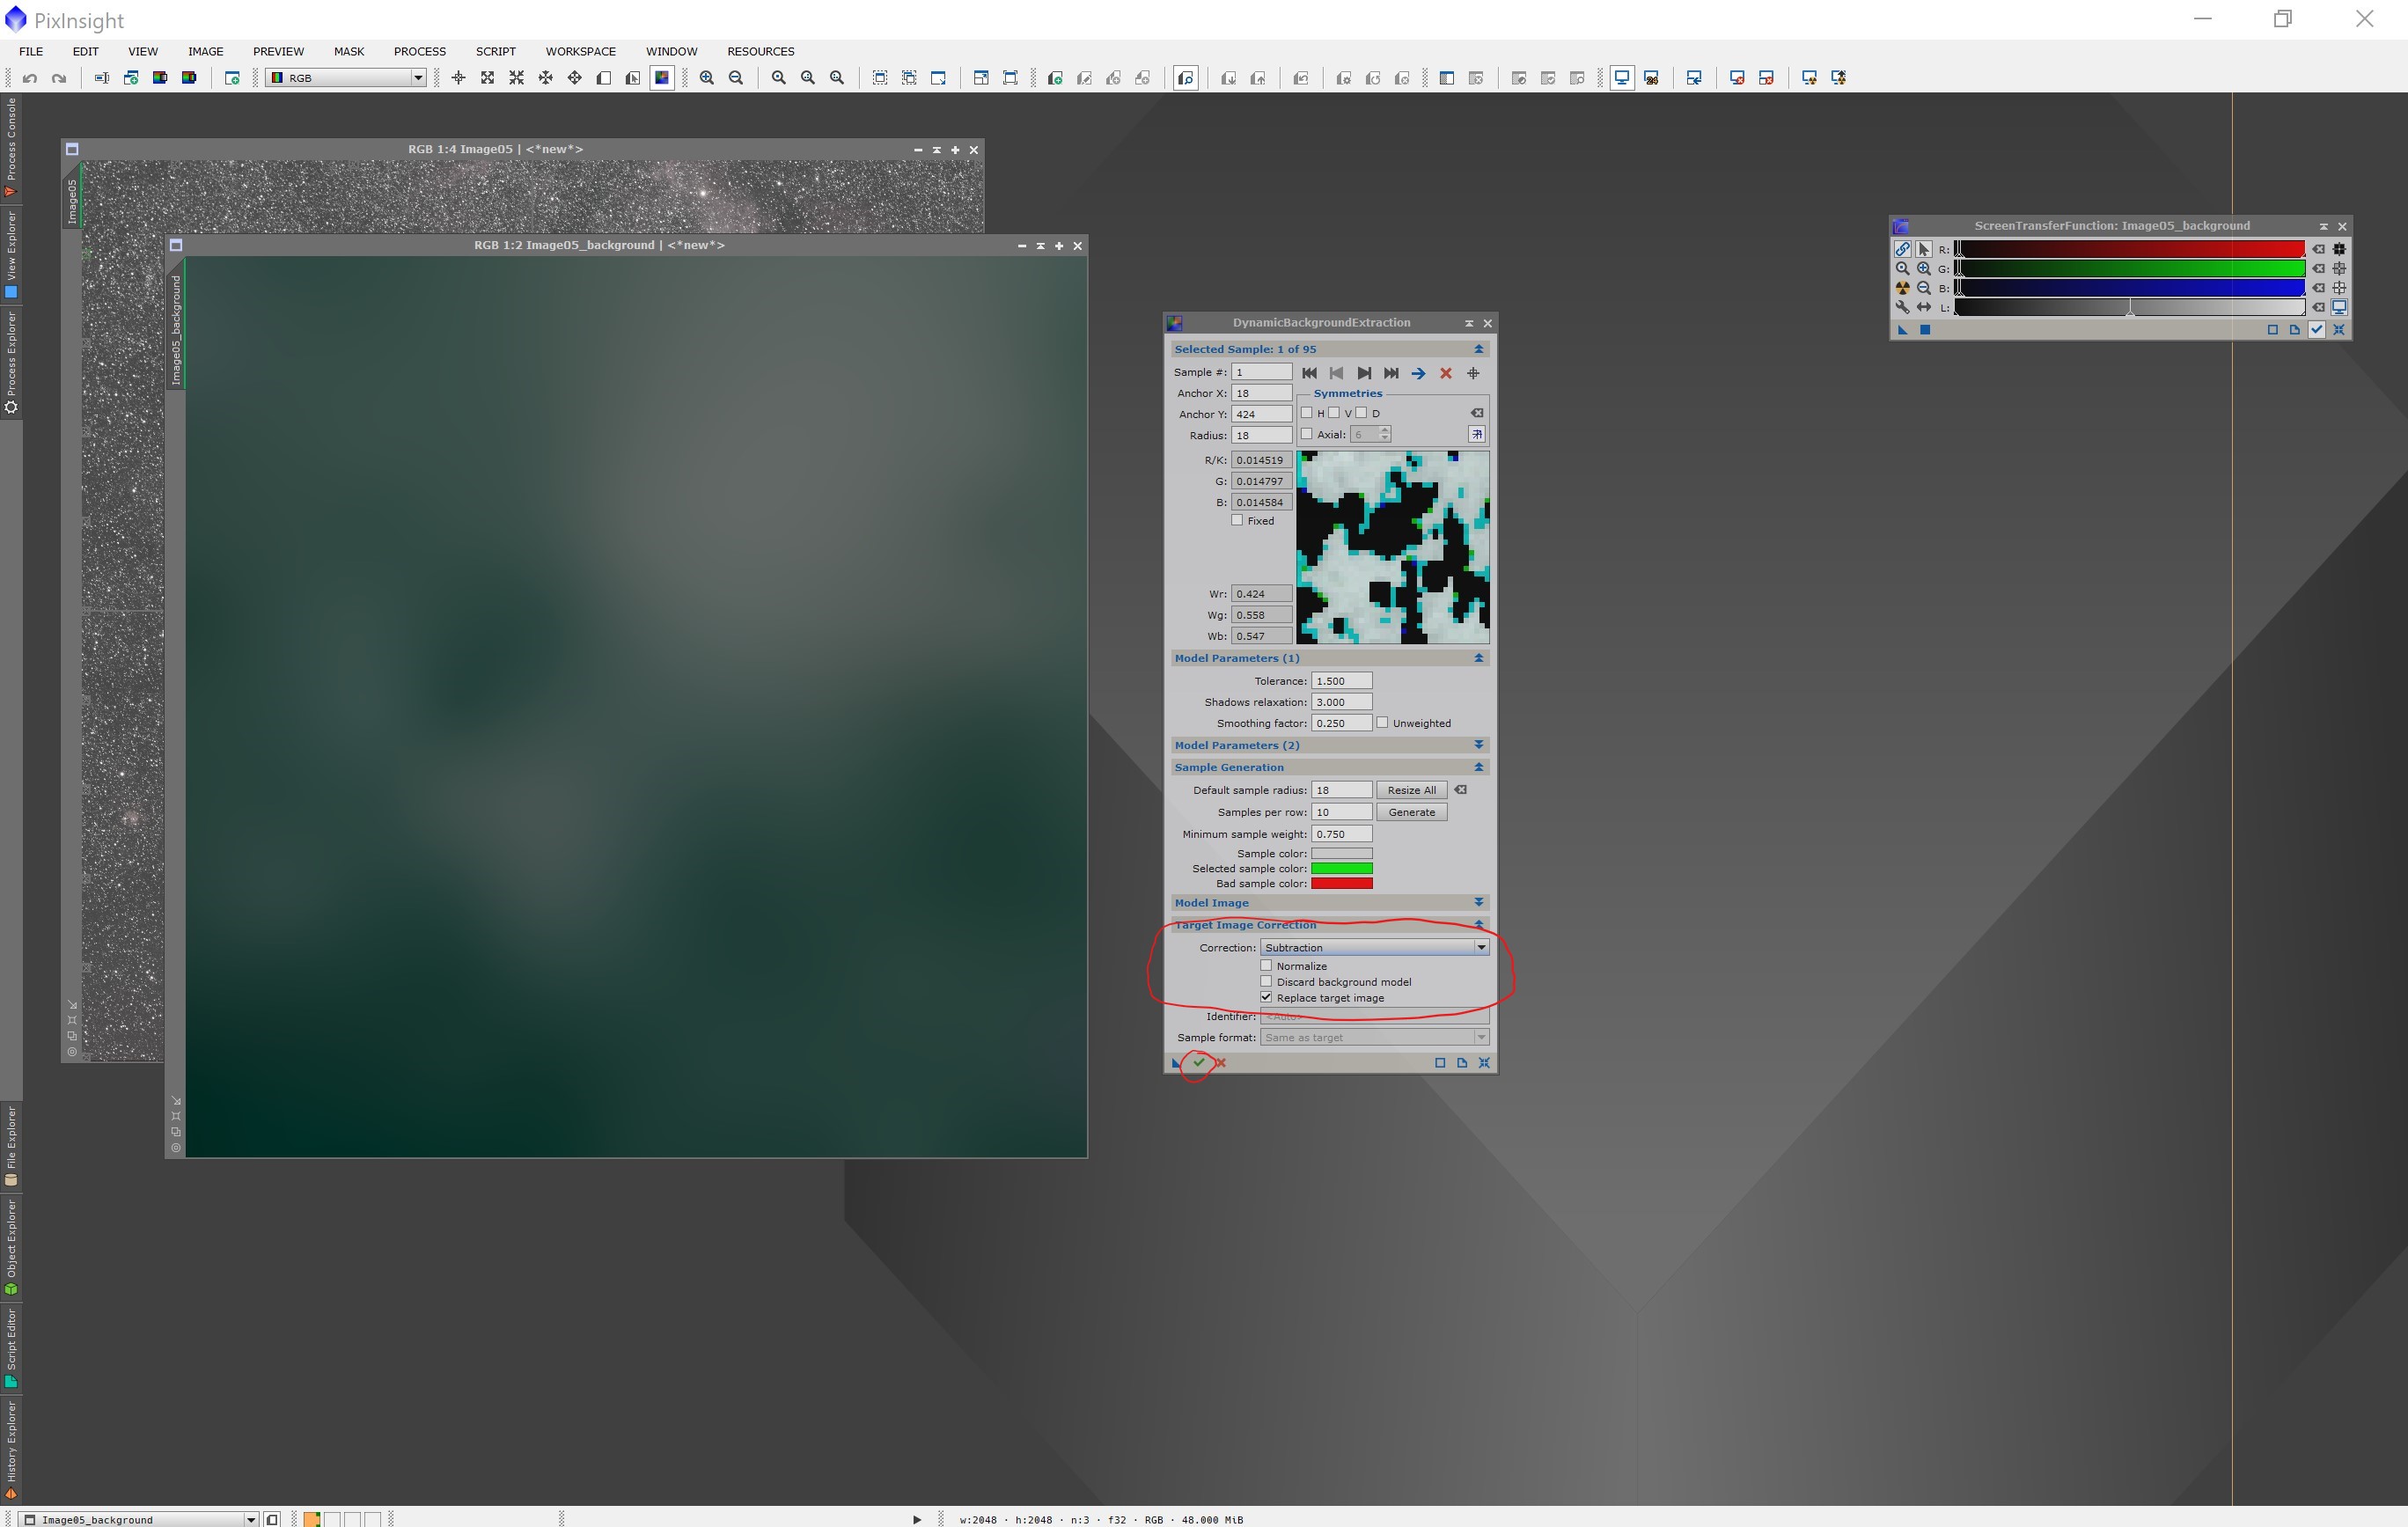The height and width of the screenshot is (1527, 2408).
Task: Enable the D symmetry checkbox
Action: point(1361,413)
